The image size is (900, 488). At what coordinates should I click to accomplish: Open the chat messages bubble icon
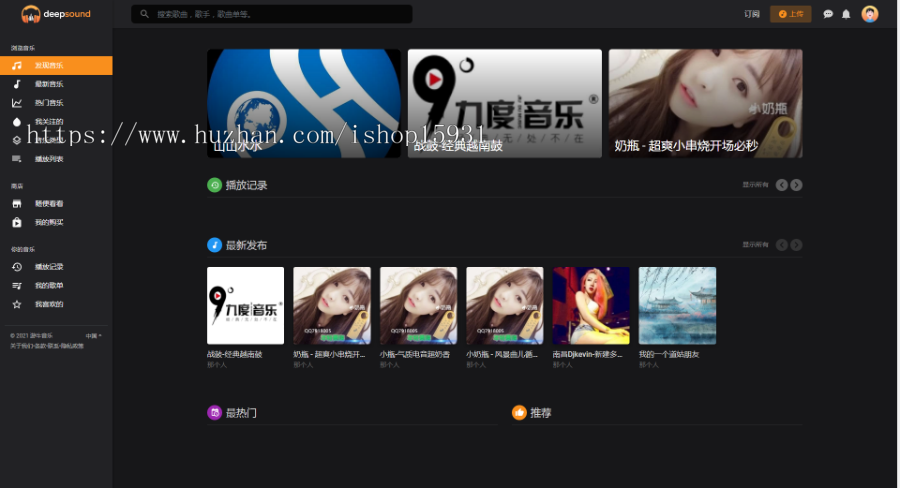828,14
